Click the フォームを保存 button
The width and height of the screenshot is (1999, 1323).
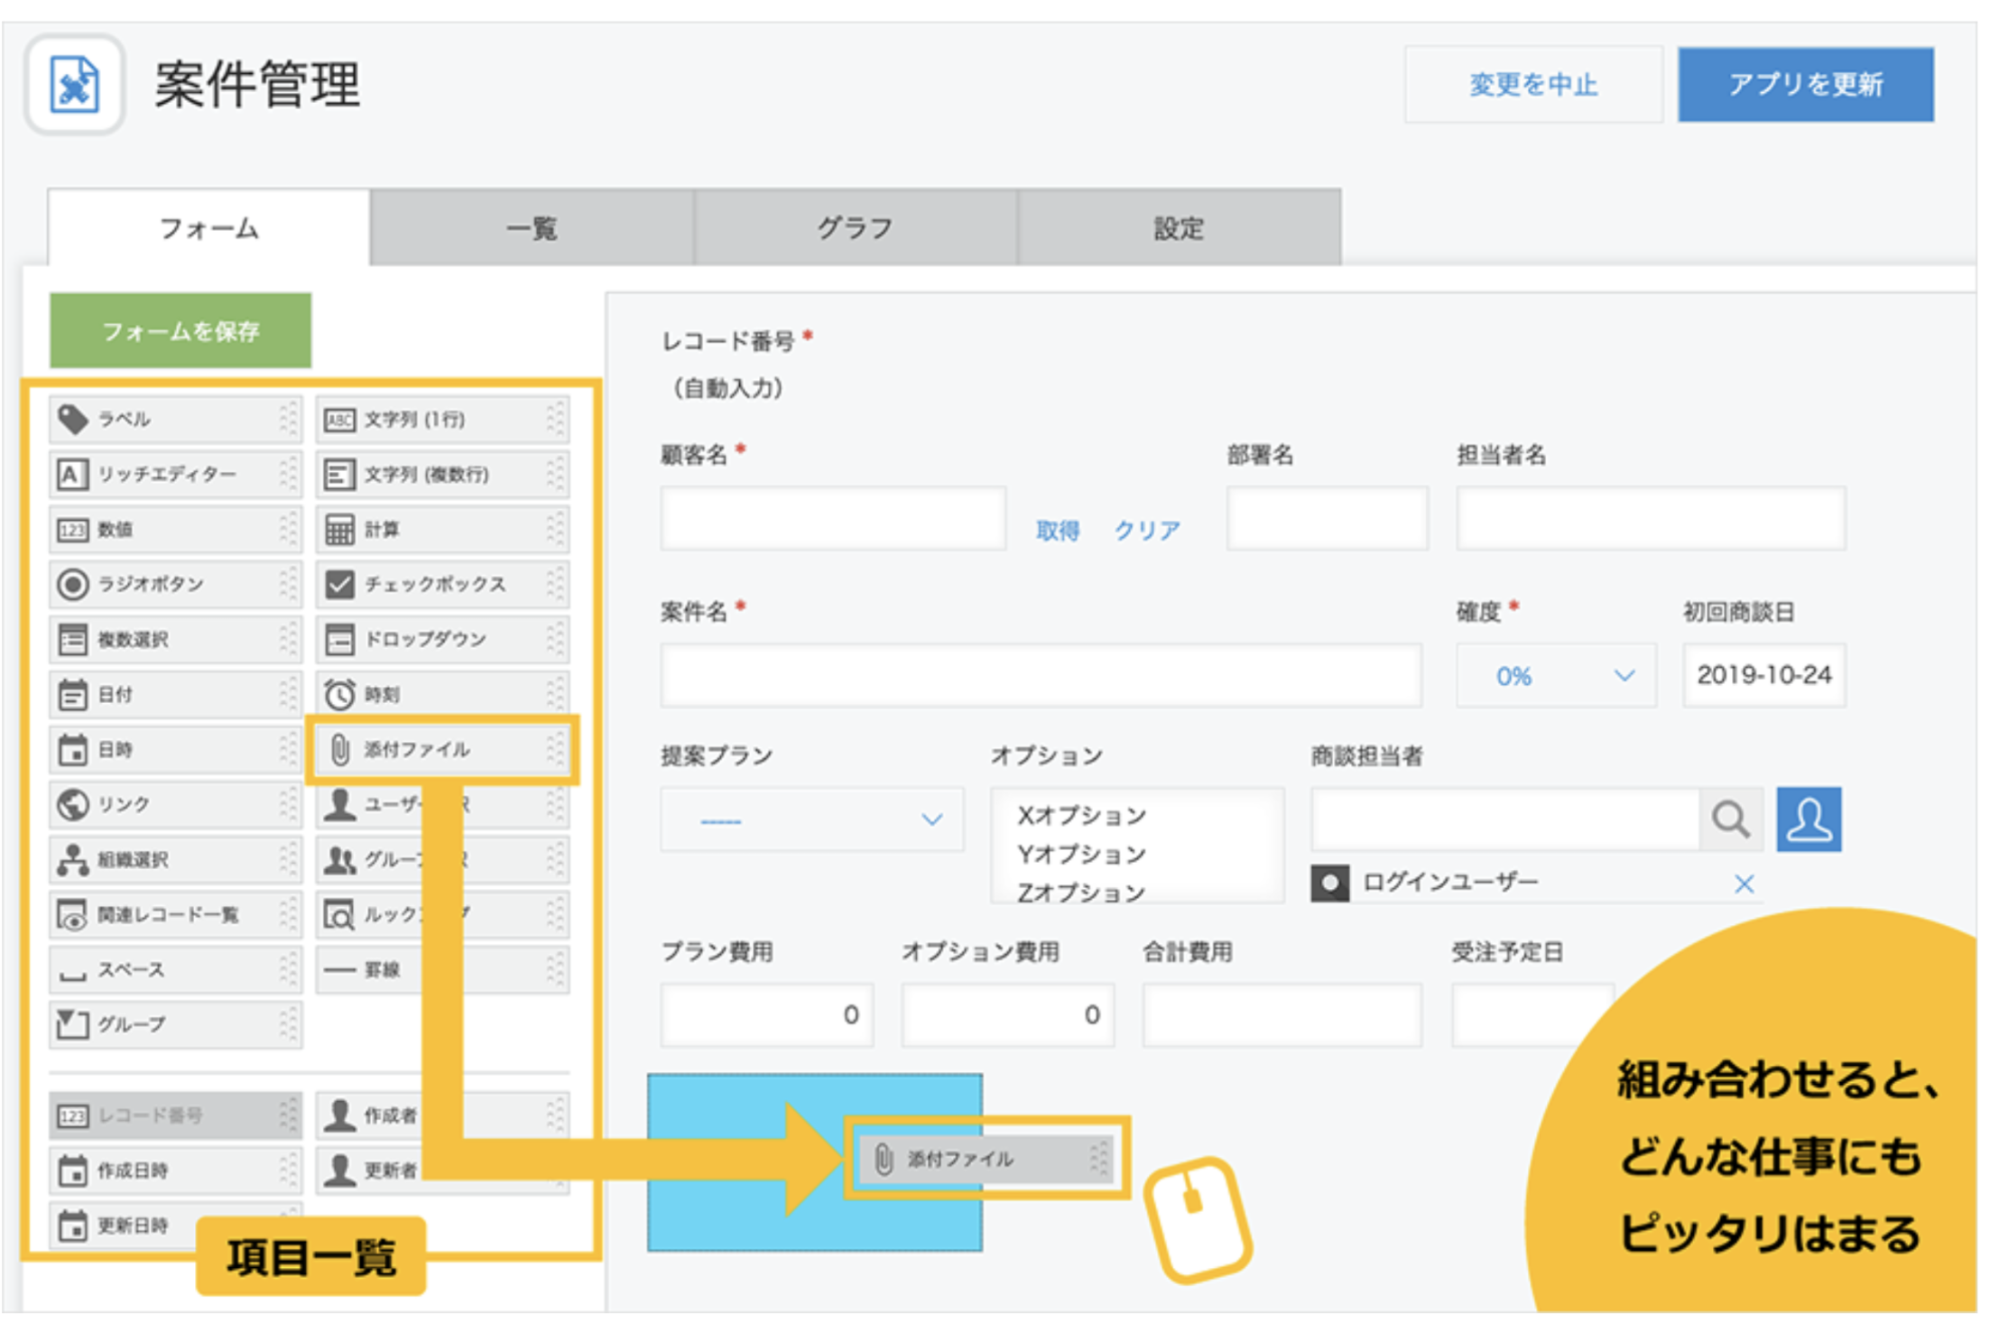pyautogui.click(x=179, y=331)
